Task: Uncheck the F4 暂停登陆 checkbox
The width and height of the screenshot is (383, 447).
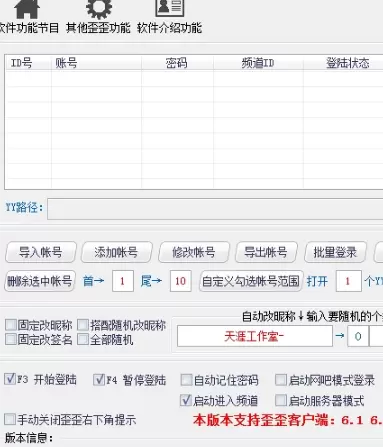Action: (99, 379)
